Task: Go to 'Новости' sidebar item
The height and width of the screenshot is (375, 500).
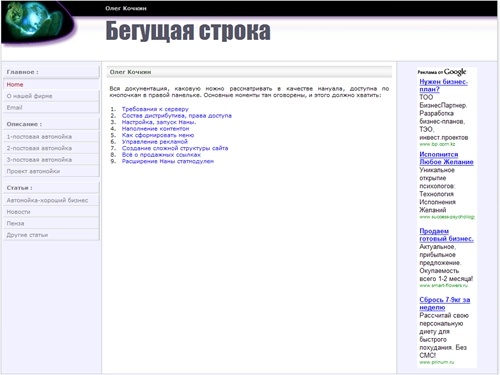Action: tap(51, 212)
